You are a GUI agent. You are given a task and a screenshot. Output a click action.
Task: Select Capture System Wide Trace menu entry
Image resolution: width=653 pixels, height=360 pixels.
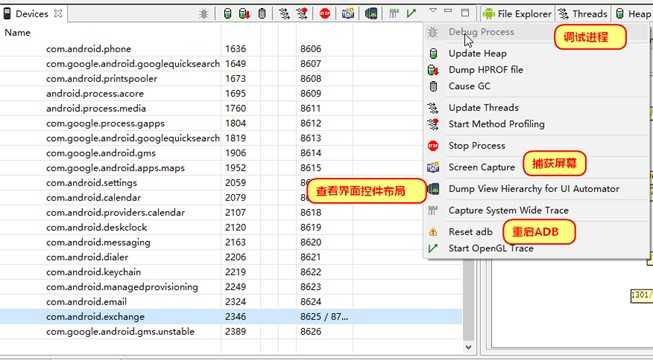(508, 210)
